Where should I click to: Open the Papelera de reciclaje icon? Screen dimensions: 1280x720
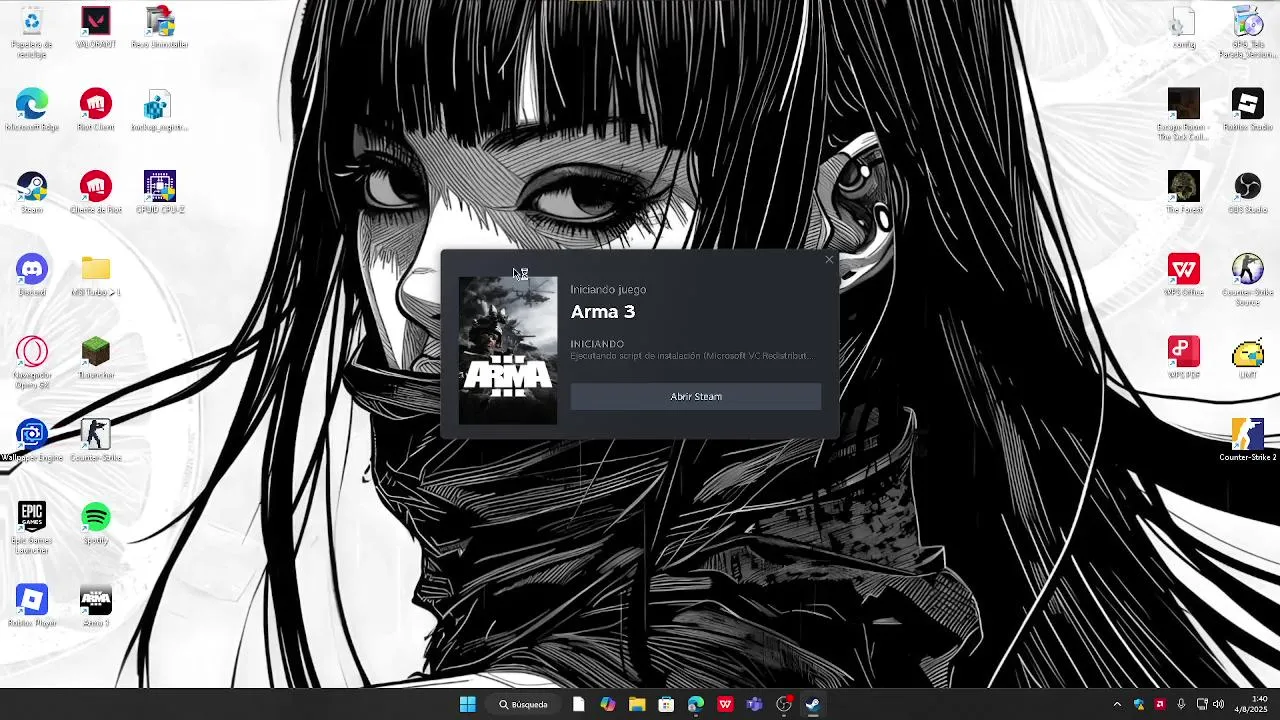coord(32,32)
